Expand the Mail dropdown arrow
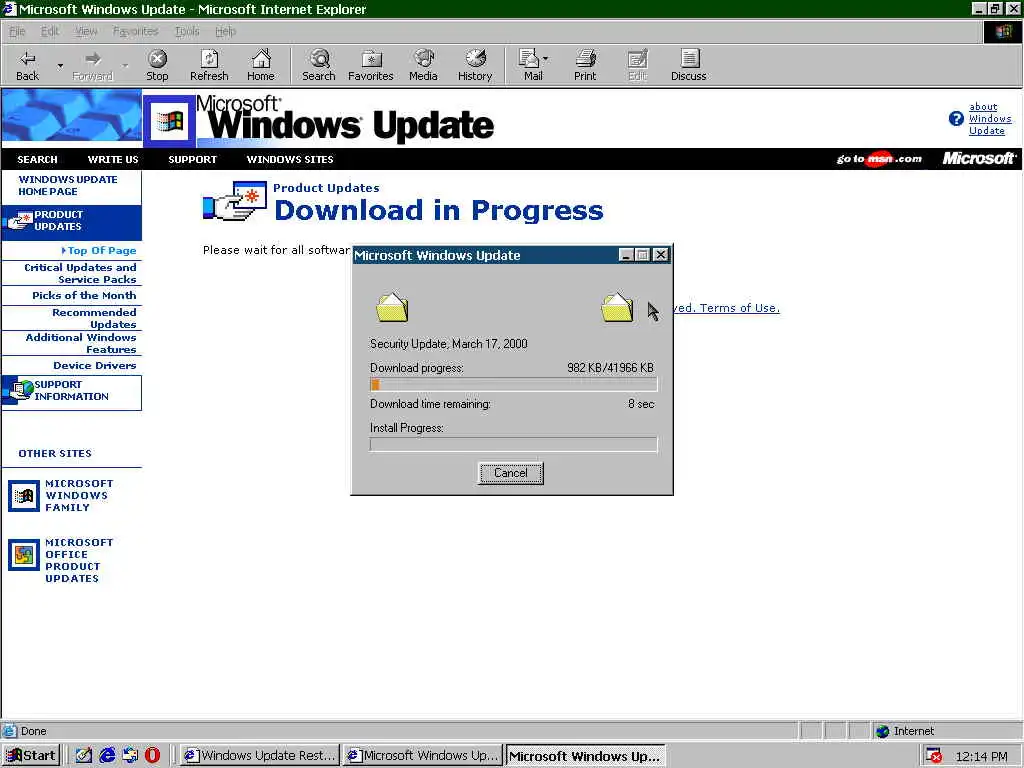 [546, 59]
